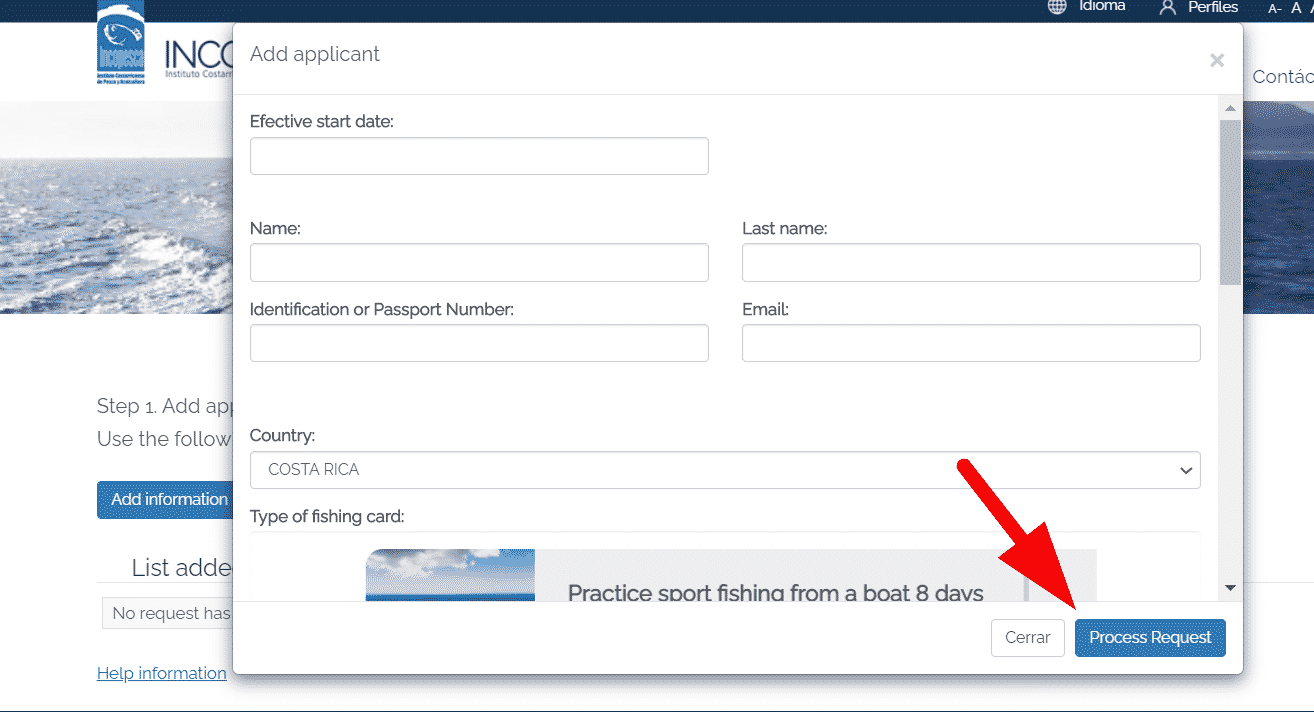Screen dimensions: 1314x712
Task: Decrease font size with the A- control
Action: click(1274, 8)
